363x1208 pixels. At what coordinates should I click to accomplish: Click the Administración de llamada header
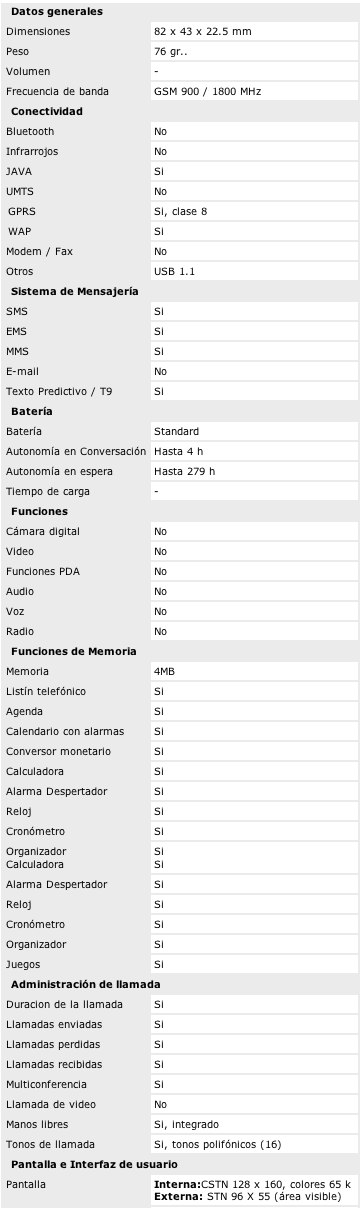(x=85, y=984)
